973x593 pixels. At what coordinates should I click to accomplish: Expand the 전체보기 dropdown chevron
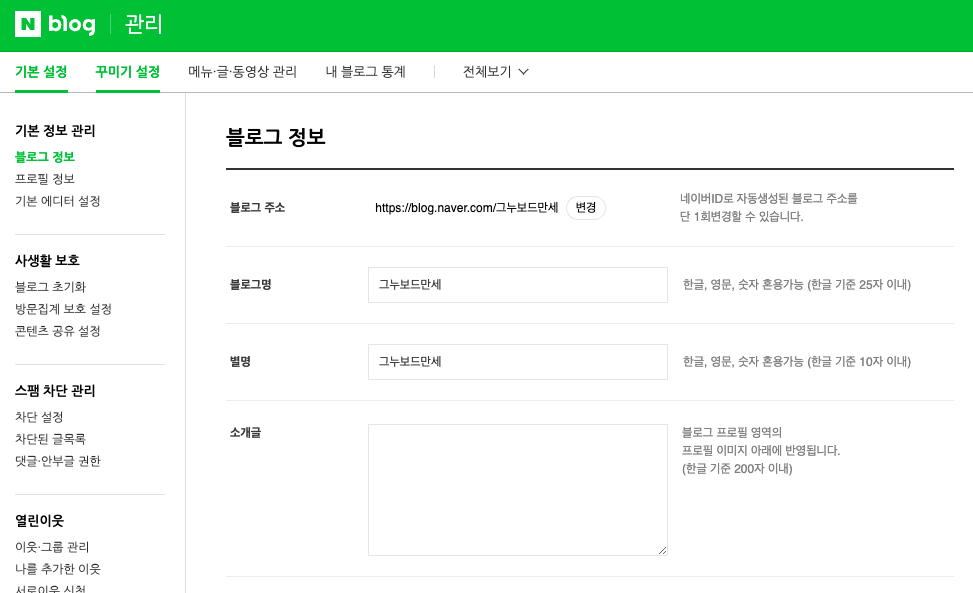[523, 72]
